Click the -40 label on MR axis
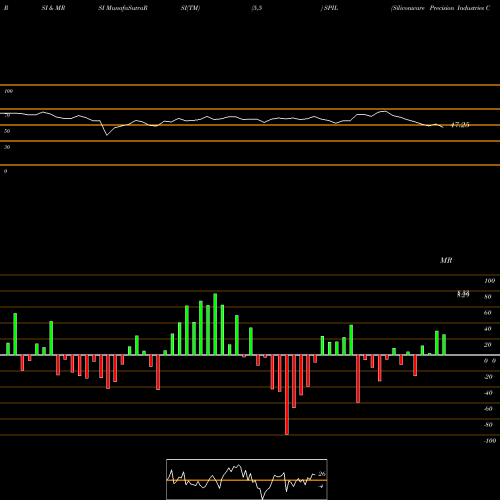Image resolution: width=500 pixels, height=500 pixels. coord(488,393)
